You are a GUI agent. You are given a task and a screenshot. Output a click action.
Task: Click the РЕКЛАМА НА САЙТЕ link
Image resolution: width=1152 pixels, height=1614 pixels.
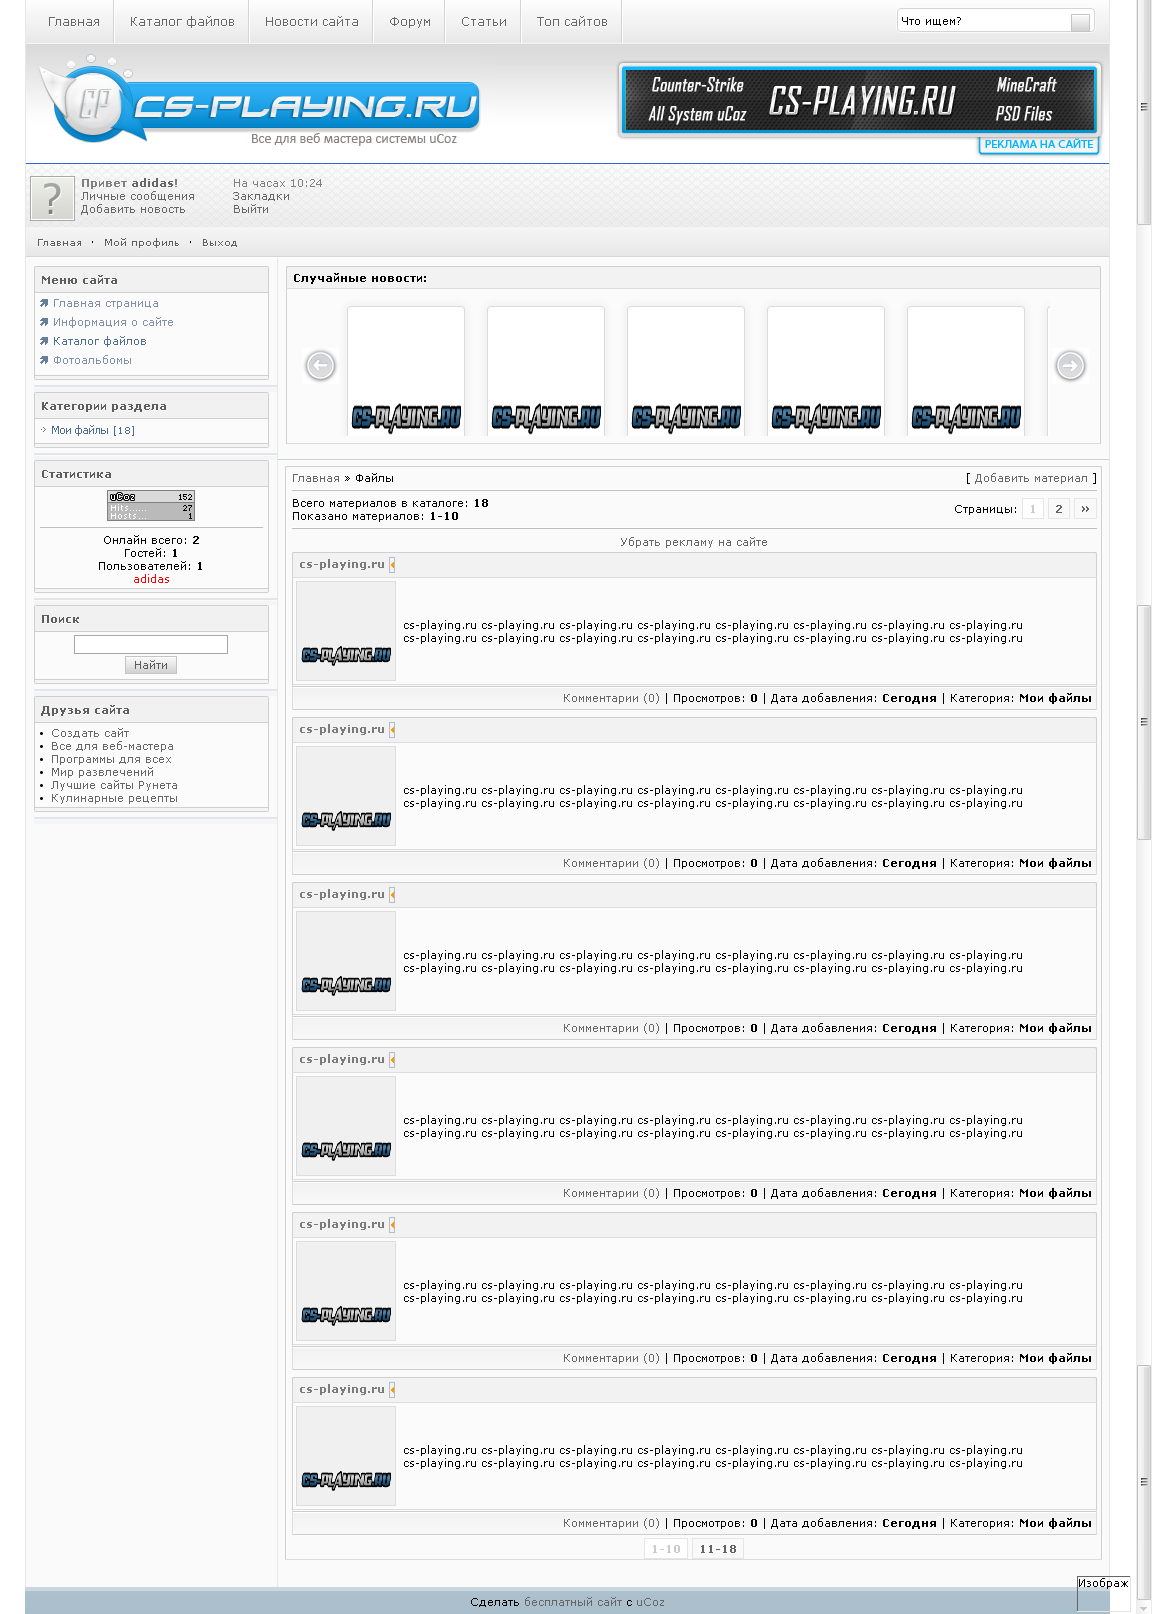[x=1039, y=144]
